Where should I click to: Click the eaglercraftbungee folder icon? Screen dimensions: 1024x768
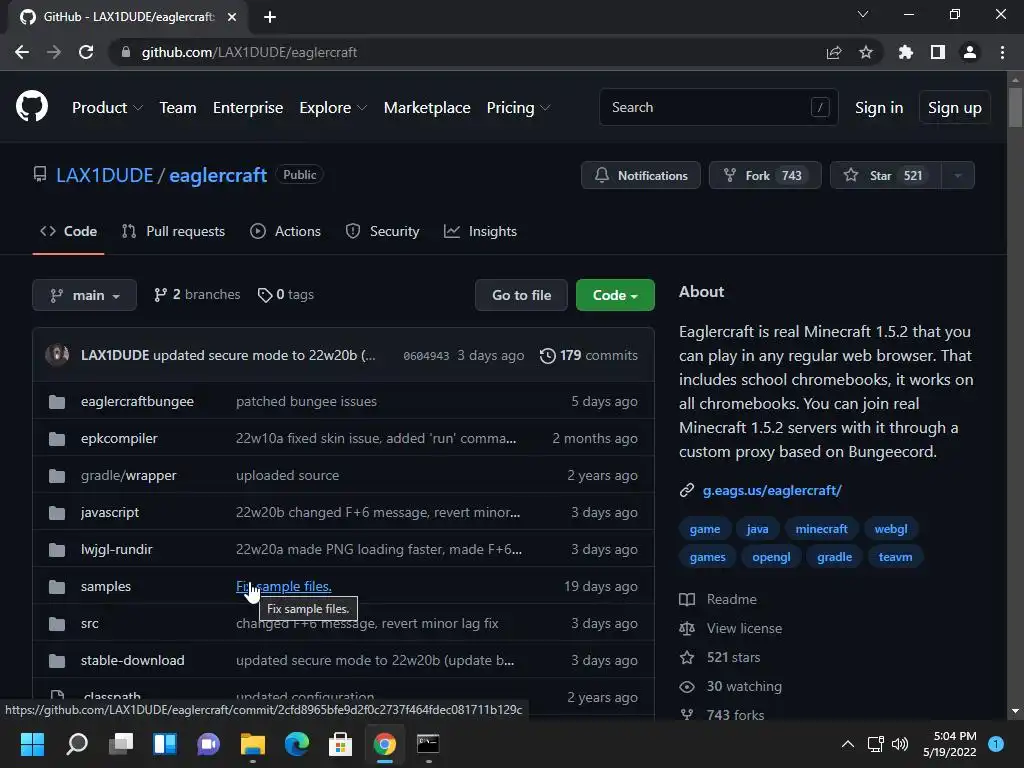[x=57, y=402]
